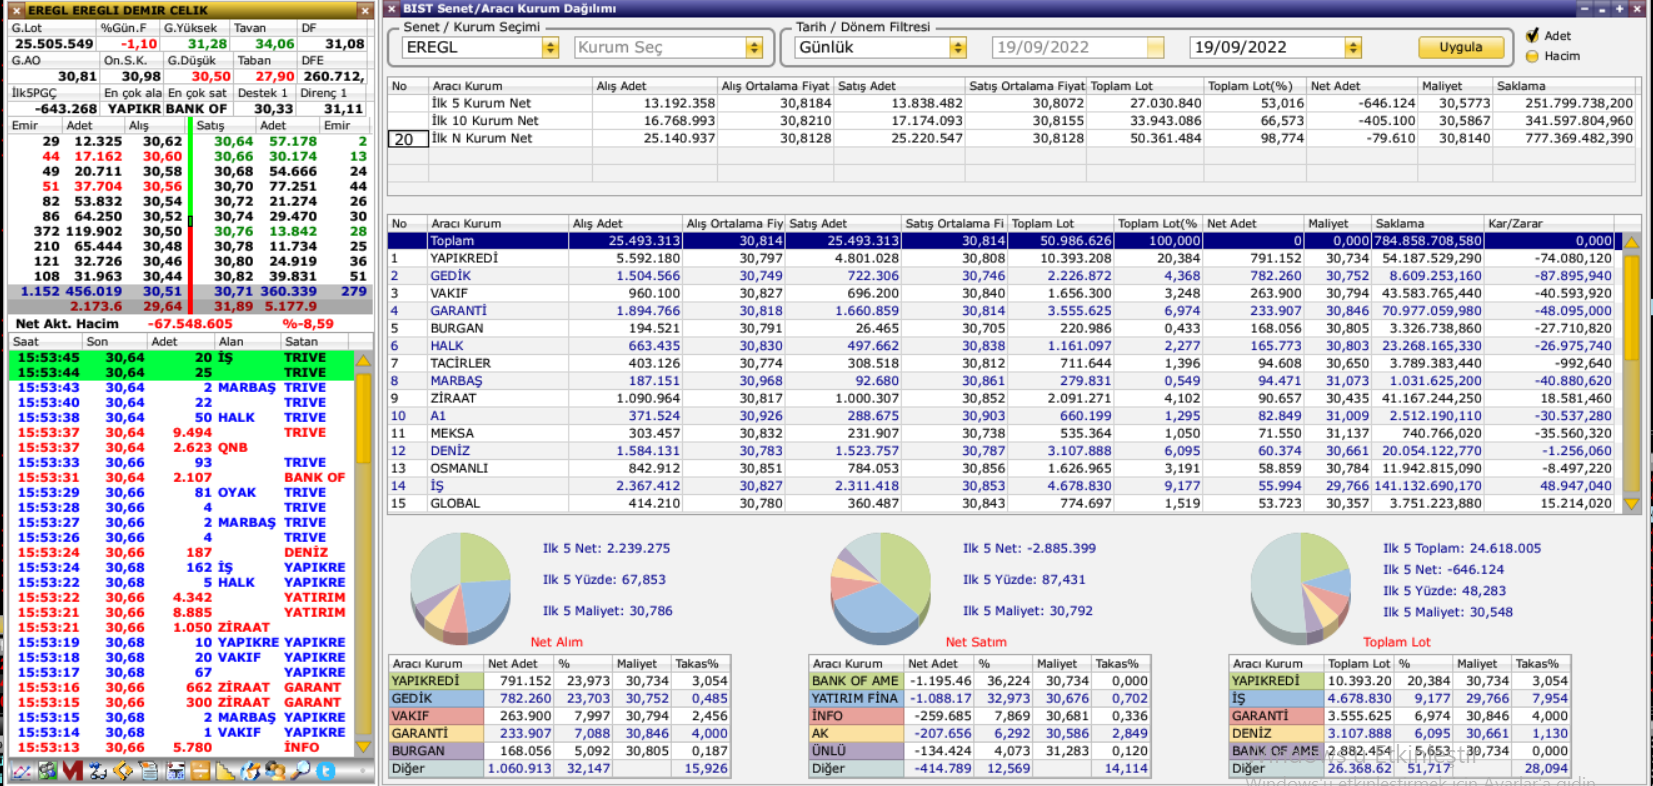Click the orange diamond arrows toolbar icon
This screenshot has height=786, width=1653.
pyautogui.click(x=123, y=771)
